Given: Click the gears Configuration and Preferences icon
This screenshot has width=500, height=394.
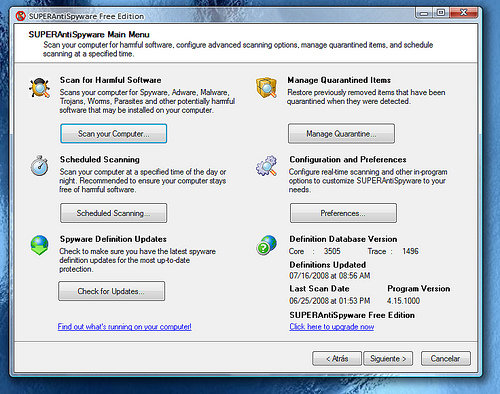Looking at the screenshot, I should pos(266,166).
